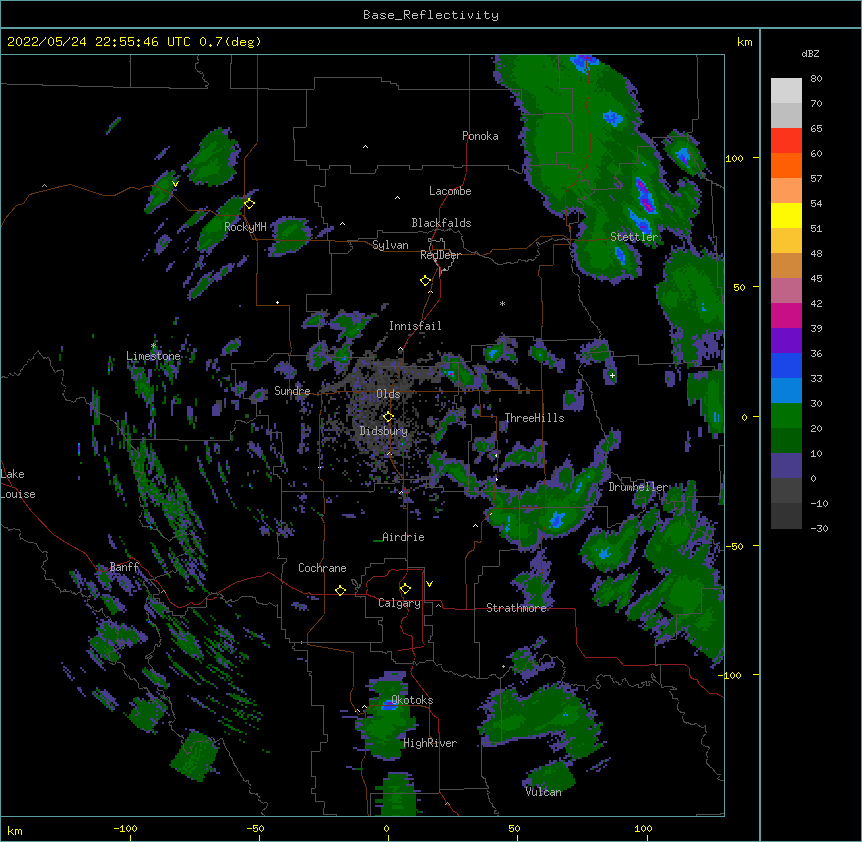The image size is (862, 842).
Task: Click the RockyMH label
Action: click(245, 227)
